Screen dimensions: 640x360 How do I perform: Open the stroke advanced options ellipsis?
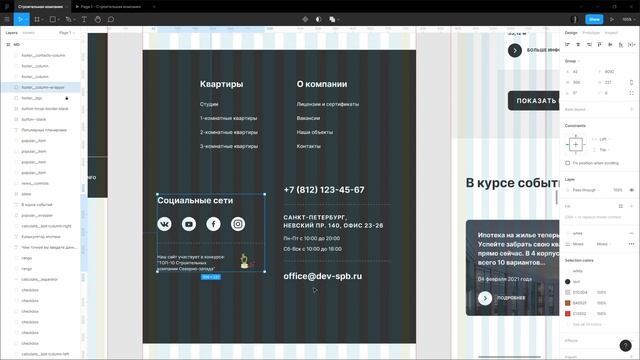[x=631, y=244]
